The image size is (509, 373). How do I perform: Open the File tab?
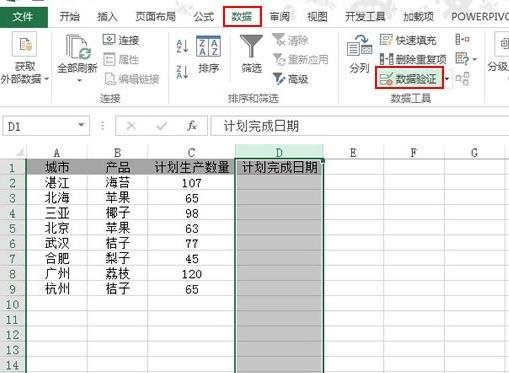pos(23,17)
